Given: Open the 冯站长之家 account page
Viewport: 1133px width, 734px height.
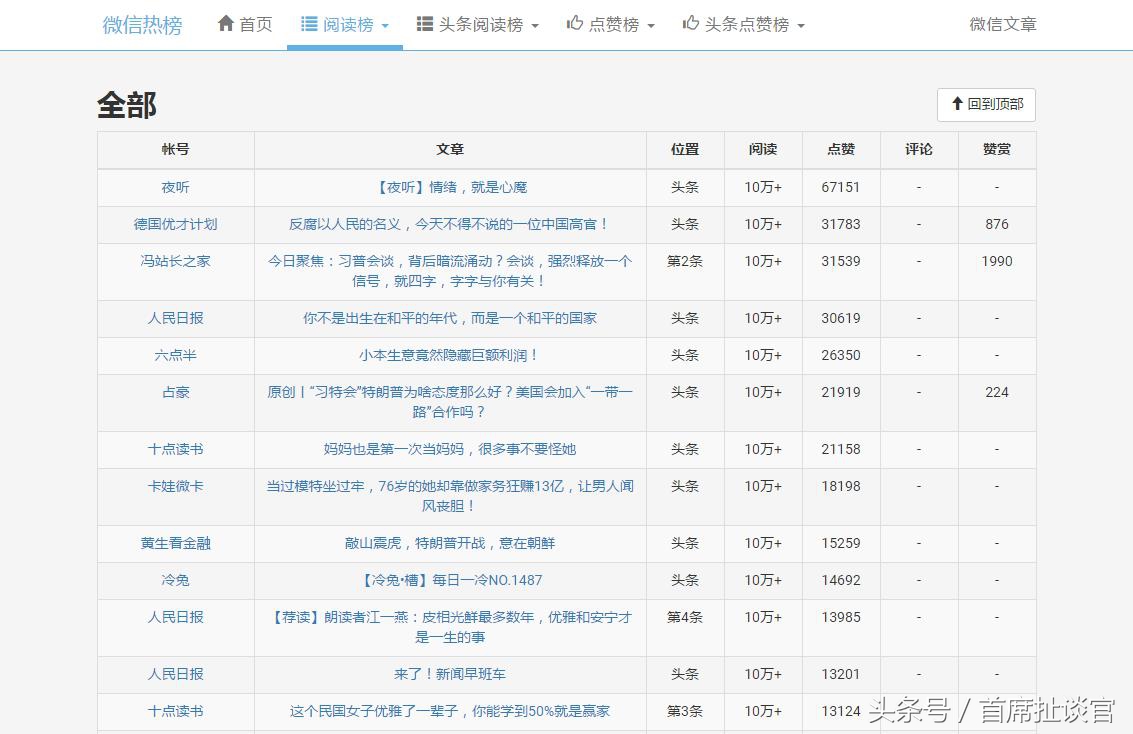Looking at the screenshot, I should pyautogui.click(x=175, y=261).
